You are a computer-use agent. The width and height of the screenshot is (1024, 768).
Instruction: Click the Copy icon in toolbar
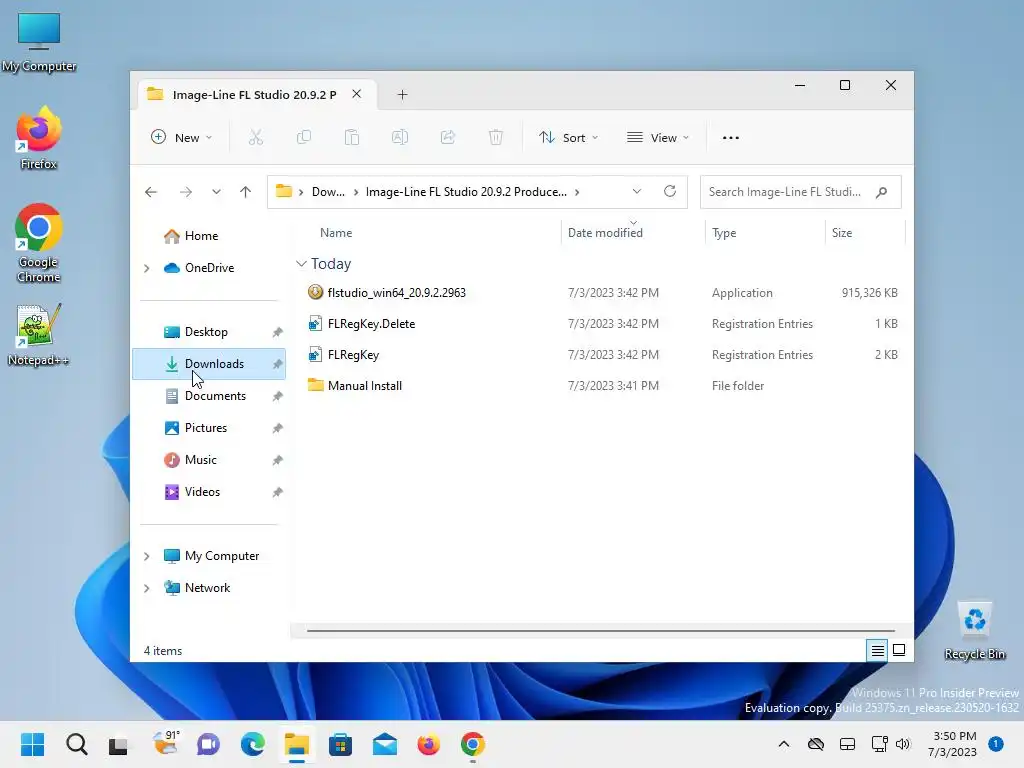[x=304, y=137]
